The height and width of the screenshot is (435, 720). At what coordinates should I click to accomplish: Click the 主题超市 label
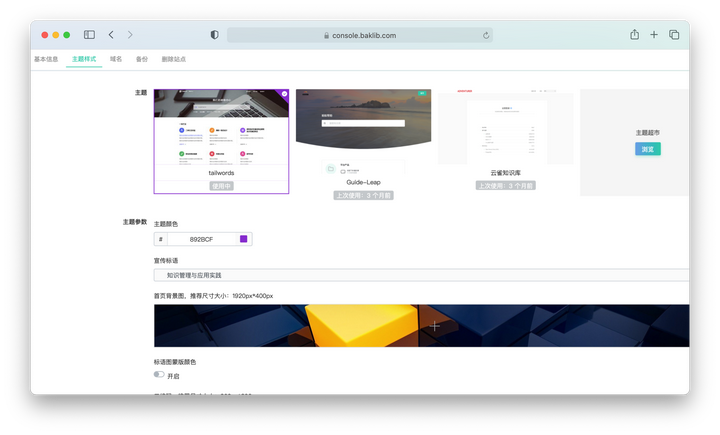coord(647,132)
